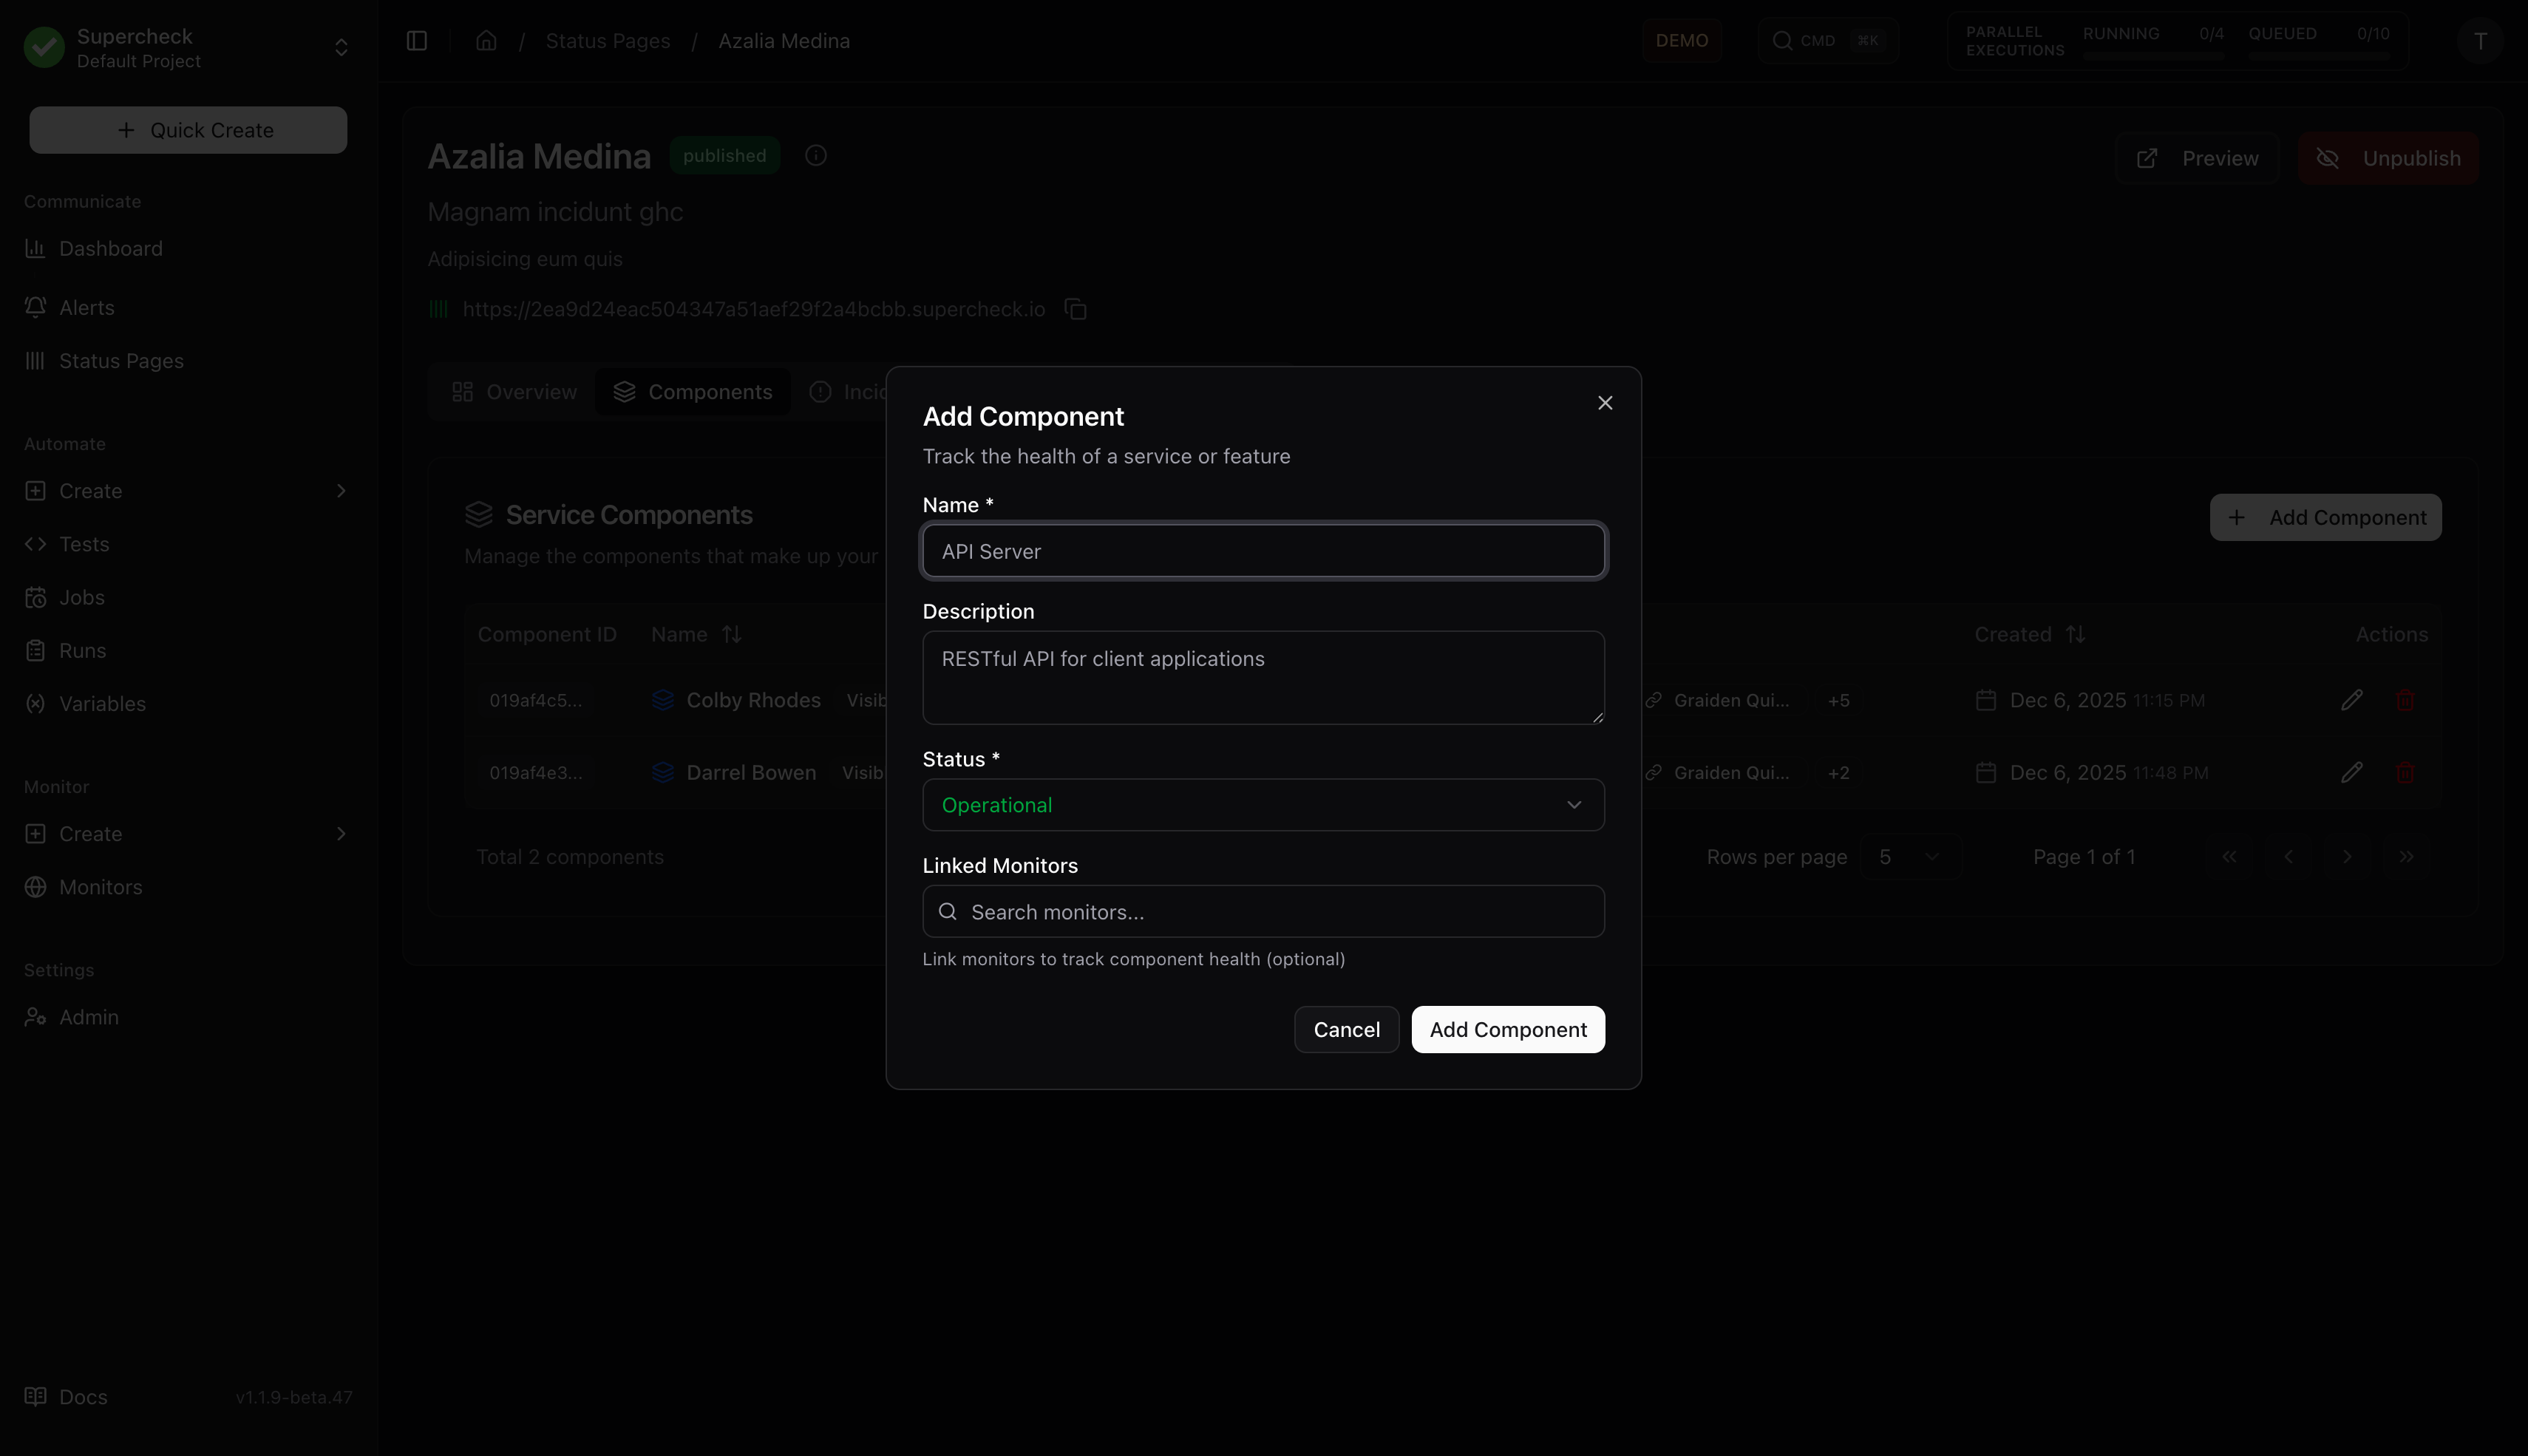Edit the Colby Rhodes component
This screenshot has height=1456, width=2528.
2352,700
